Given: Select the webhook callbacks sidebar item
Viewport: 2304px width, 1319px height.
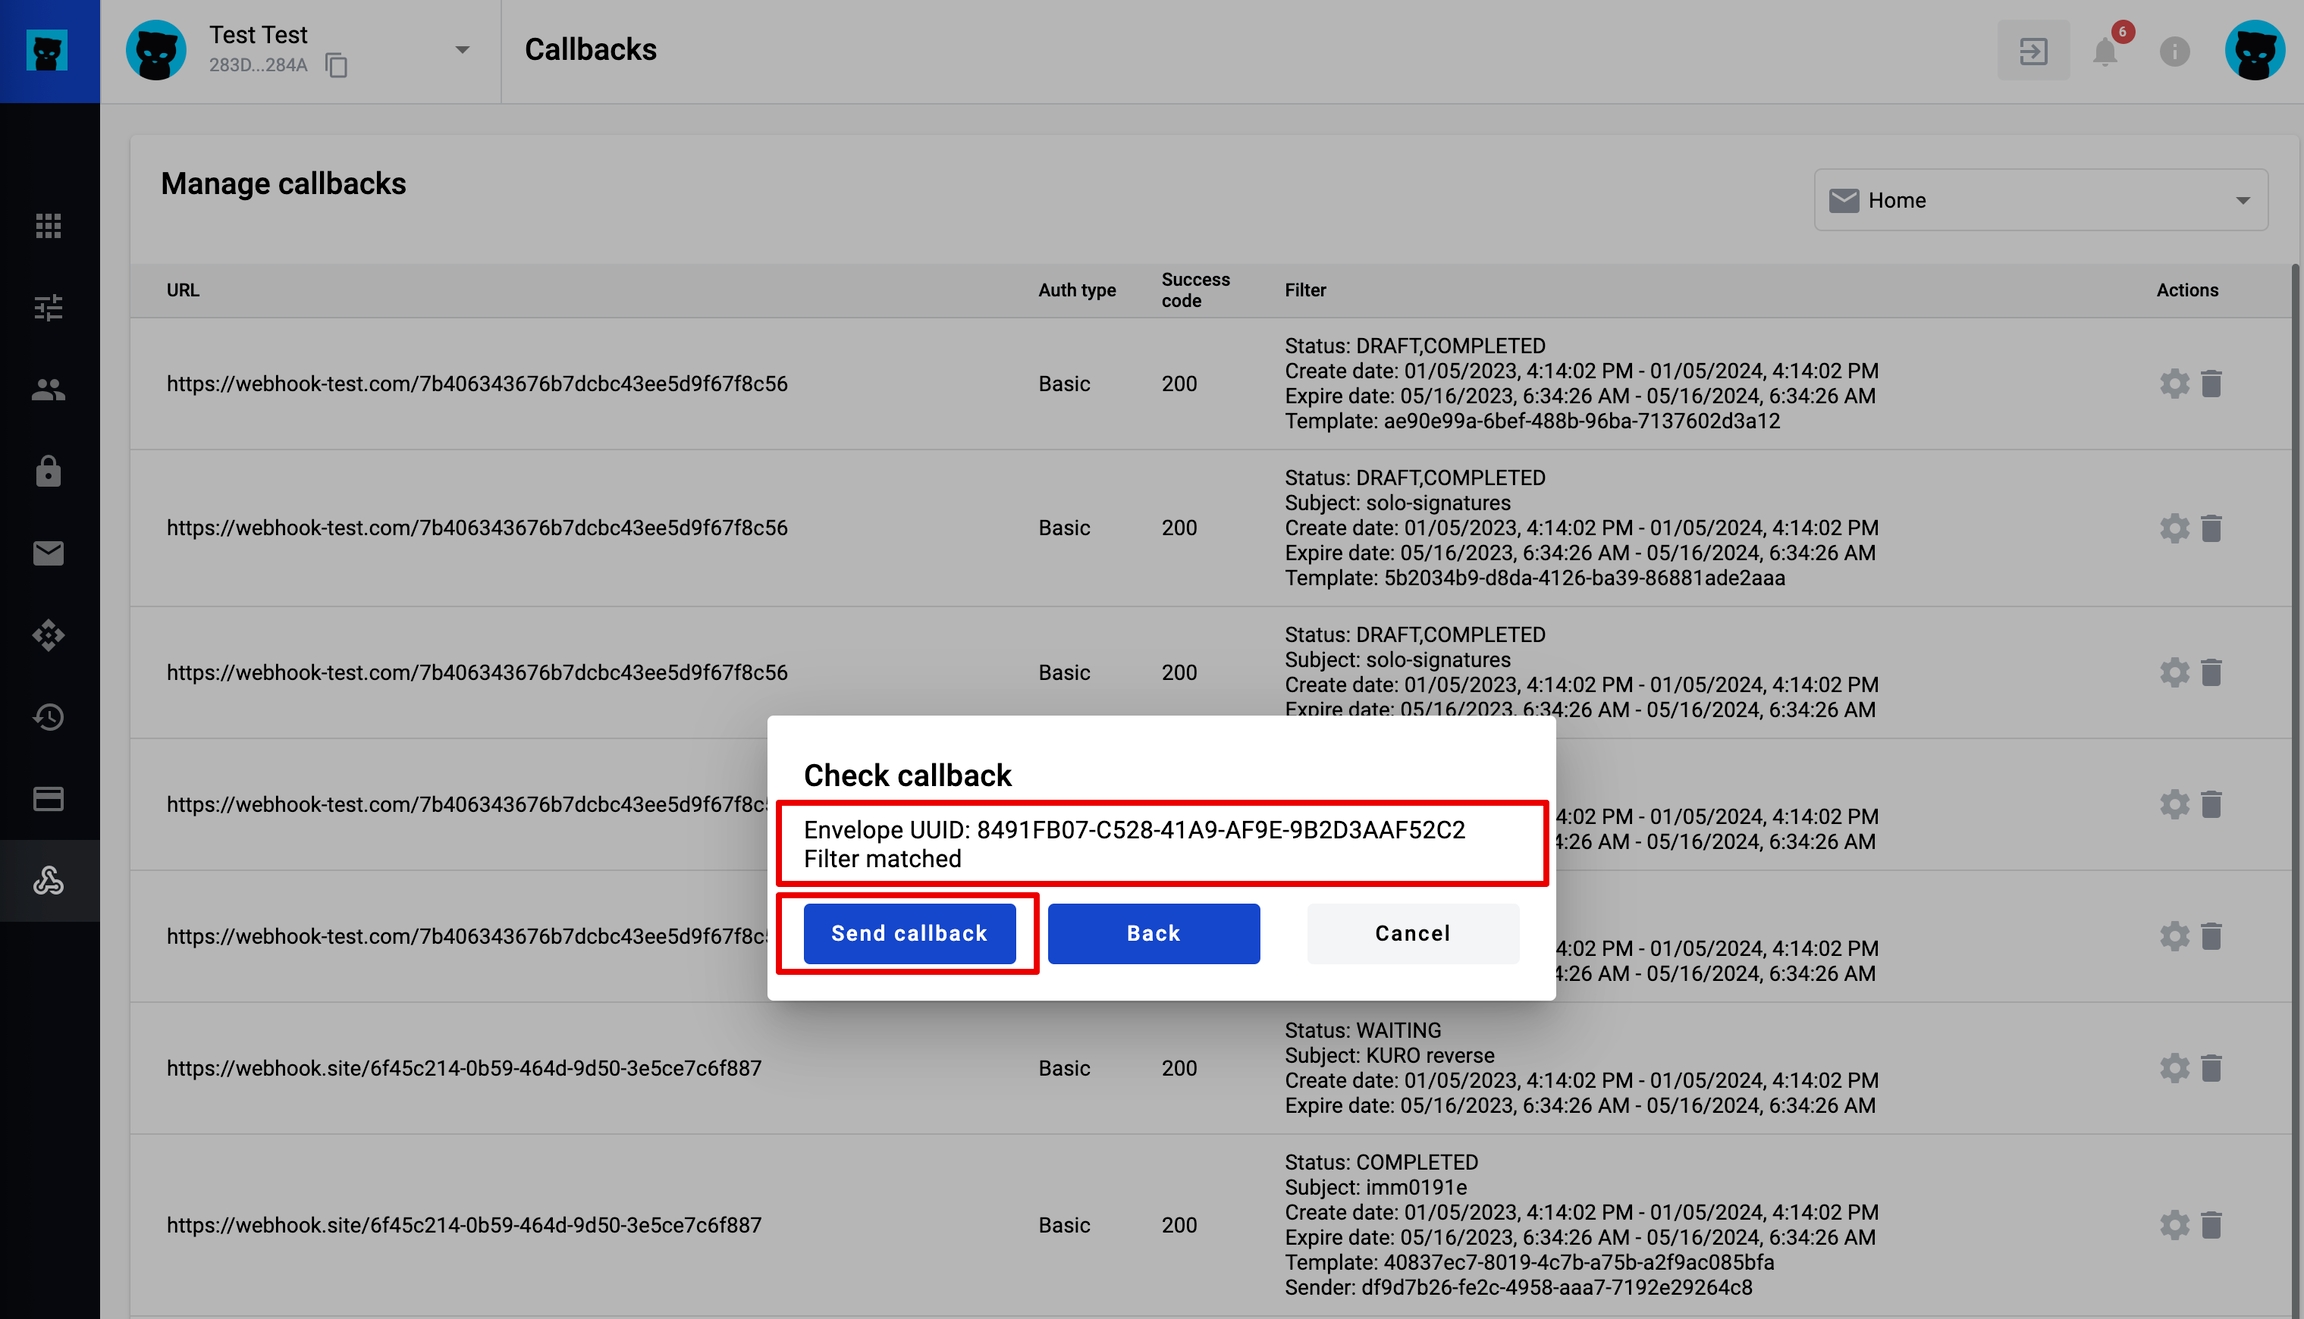Looking at the screenshot, I should 48,881.
